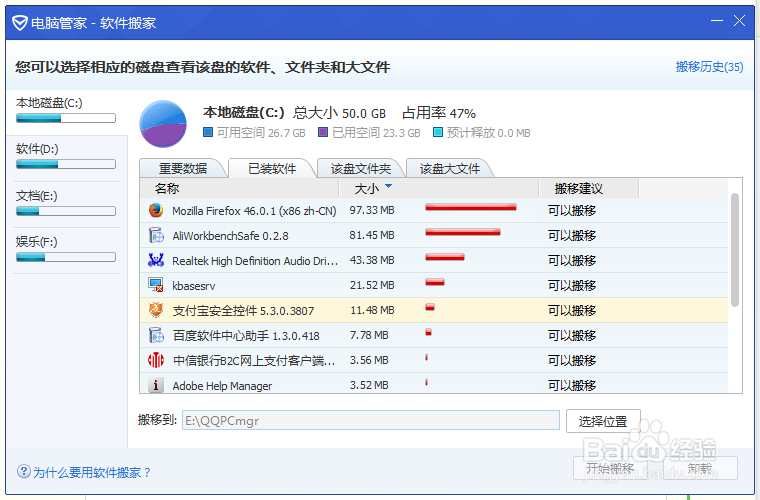This screenshot has width=760, height=500.
Task: Select Adobe Help Manager row name
Action: pyautogui.click(x=222, y=386)
